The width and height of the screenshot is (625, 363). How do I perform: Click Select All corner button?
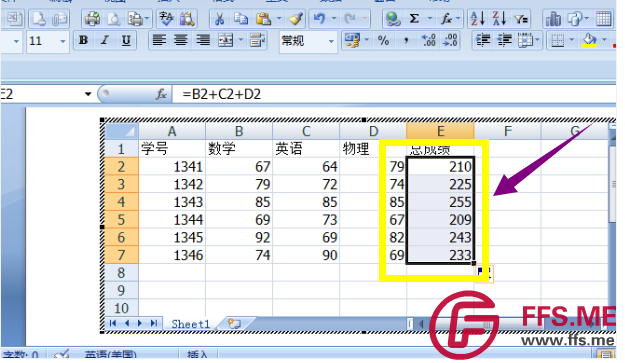(x=122, y=131)
